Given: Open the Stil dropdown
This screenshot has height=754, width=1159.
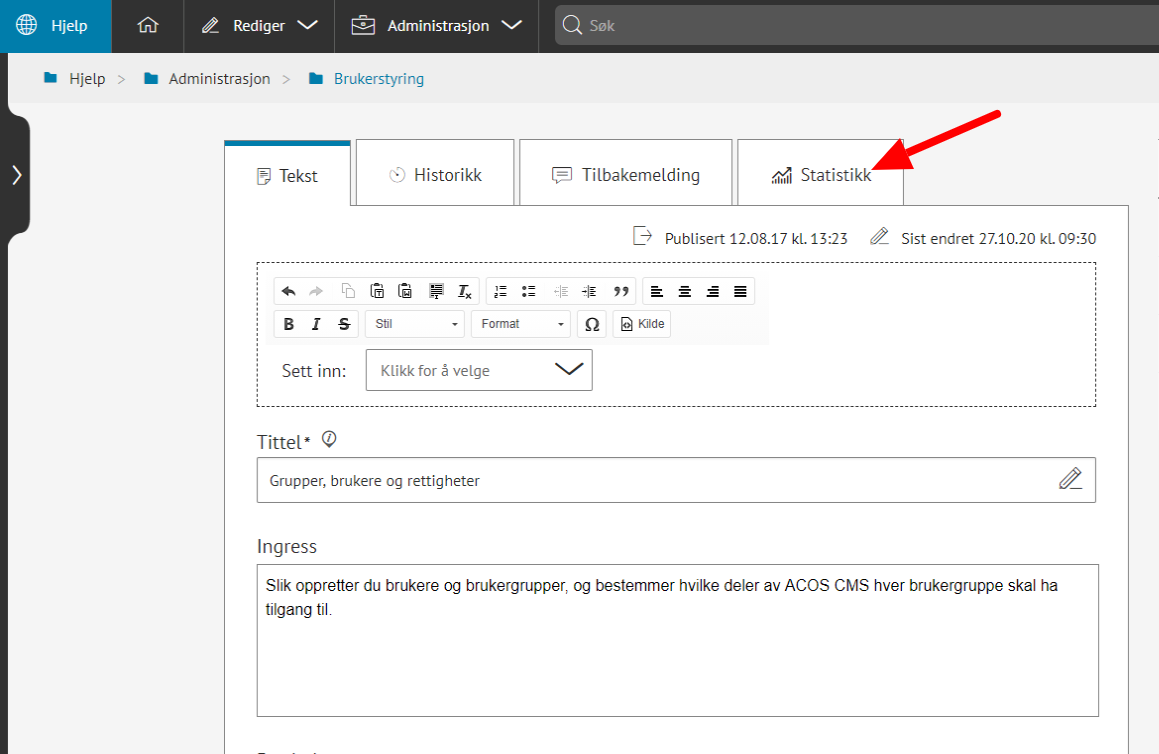Looking at the screenshot, I should [x=415, y=324].
